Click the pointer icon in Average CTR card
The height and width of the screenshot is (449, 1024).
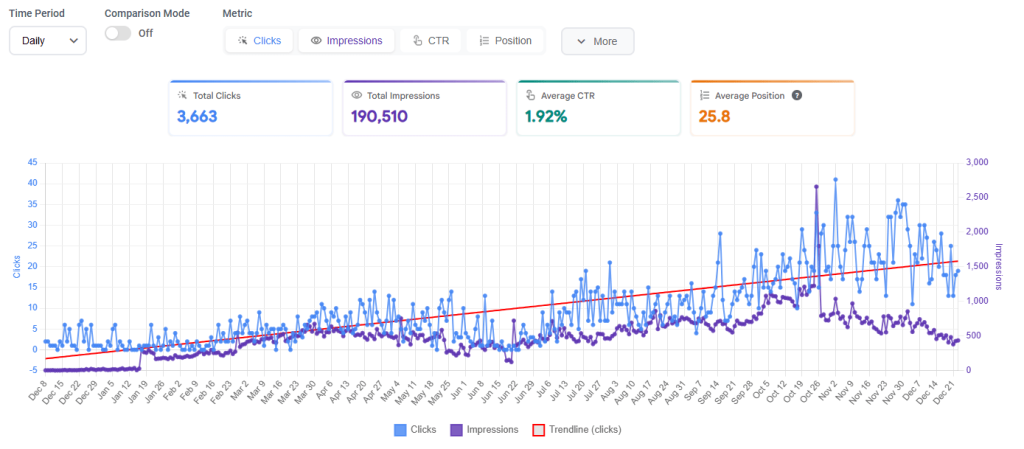pos(531,96)
